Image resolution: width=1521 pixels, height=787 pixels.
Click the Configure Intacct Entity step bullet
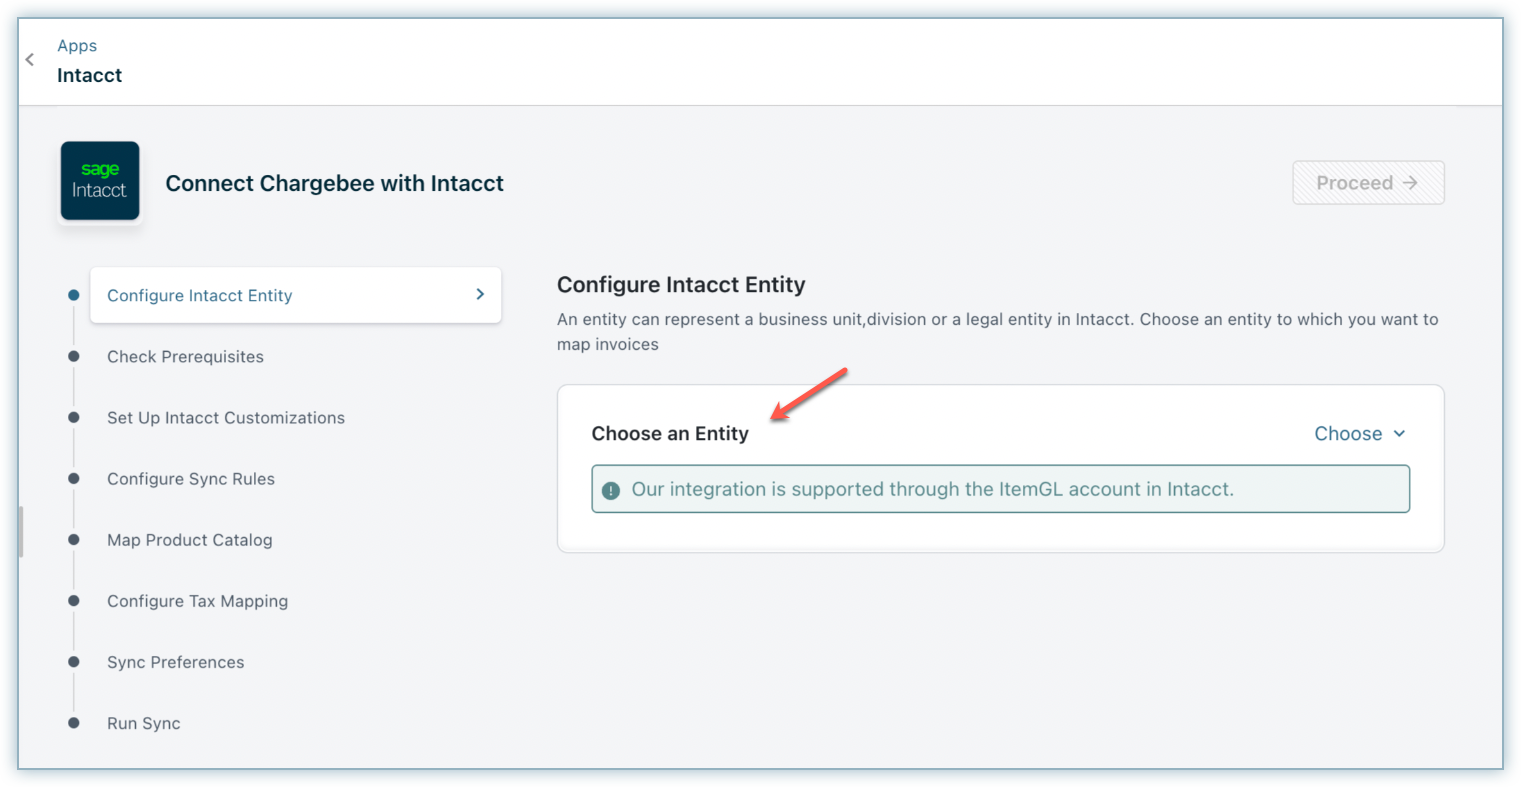pos(73,295)
